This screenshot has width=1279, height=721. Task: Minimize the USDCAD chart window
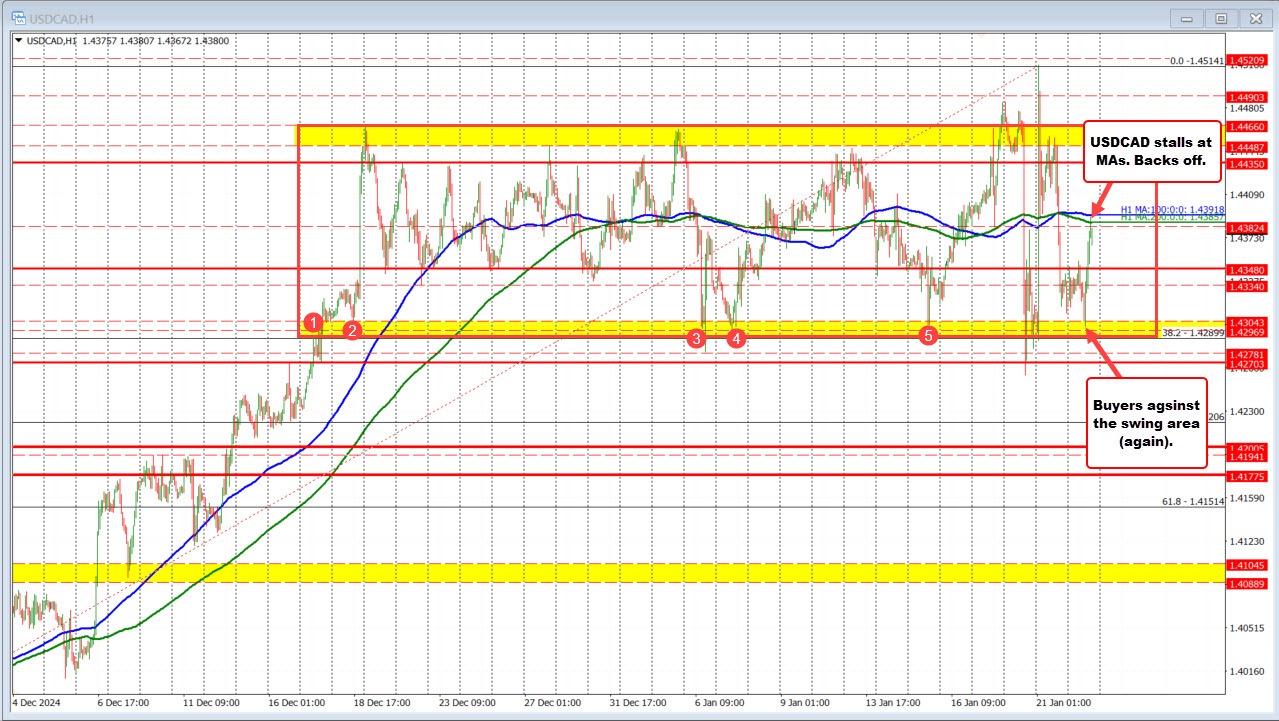pos(1185,18)
